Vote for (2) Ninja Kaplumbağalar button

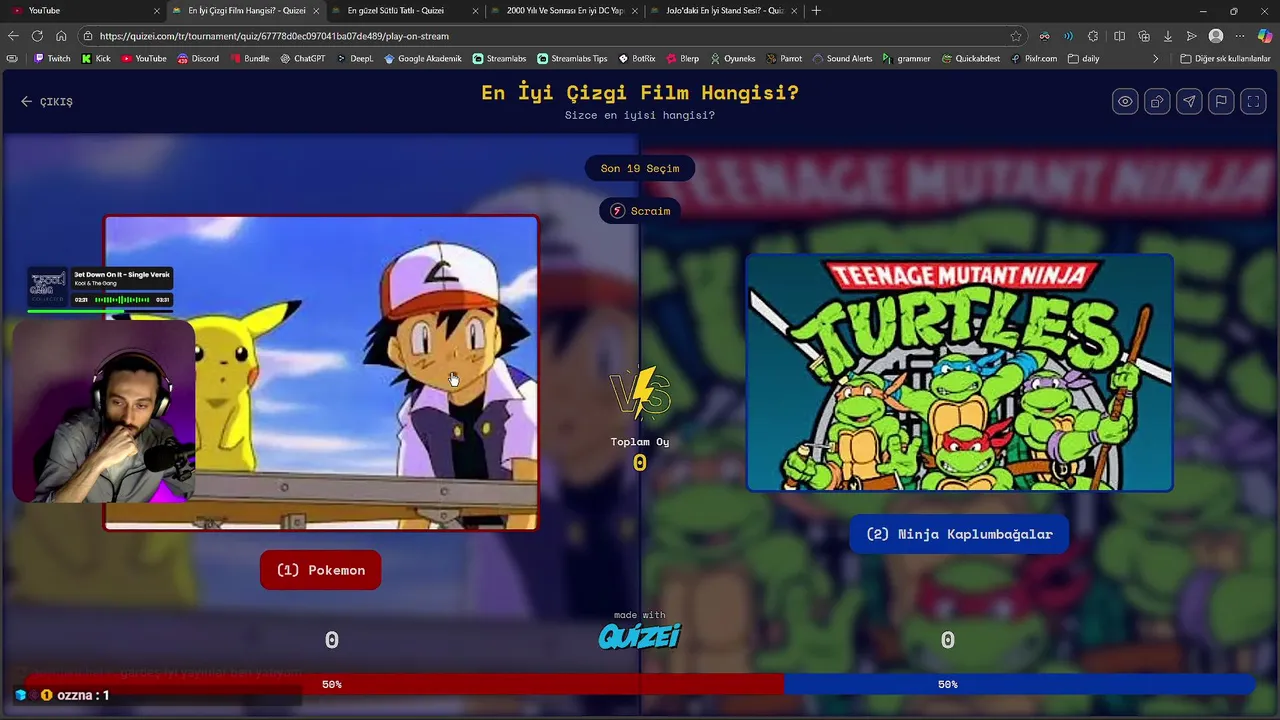(x=959, y=534)
